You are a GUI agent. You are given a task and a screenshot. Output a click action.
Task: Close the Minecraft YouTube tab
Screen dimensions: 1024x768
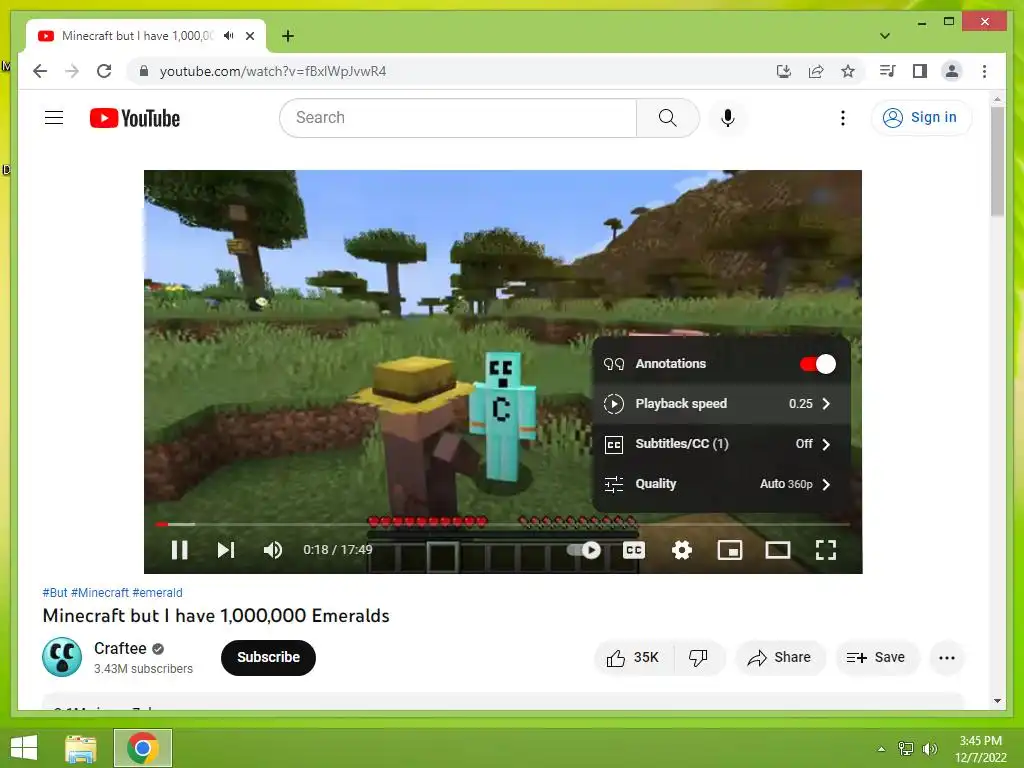249,36
